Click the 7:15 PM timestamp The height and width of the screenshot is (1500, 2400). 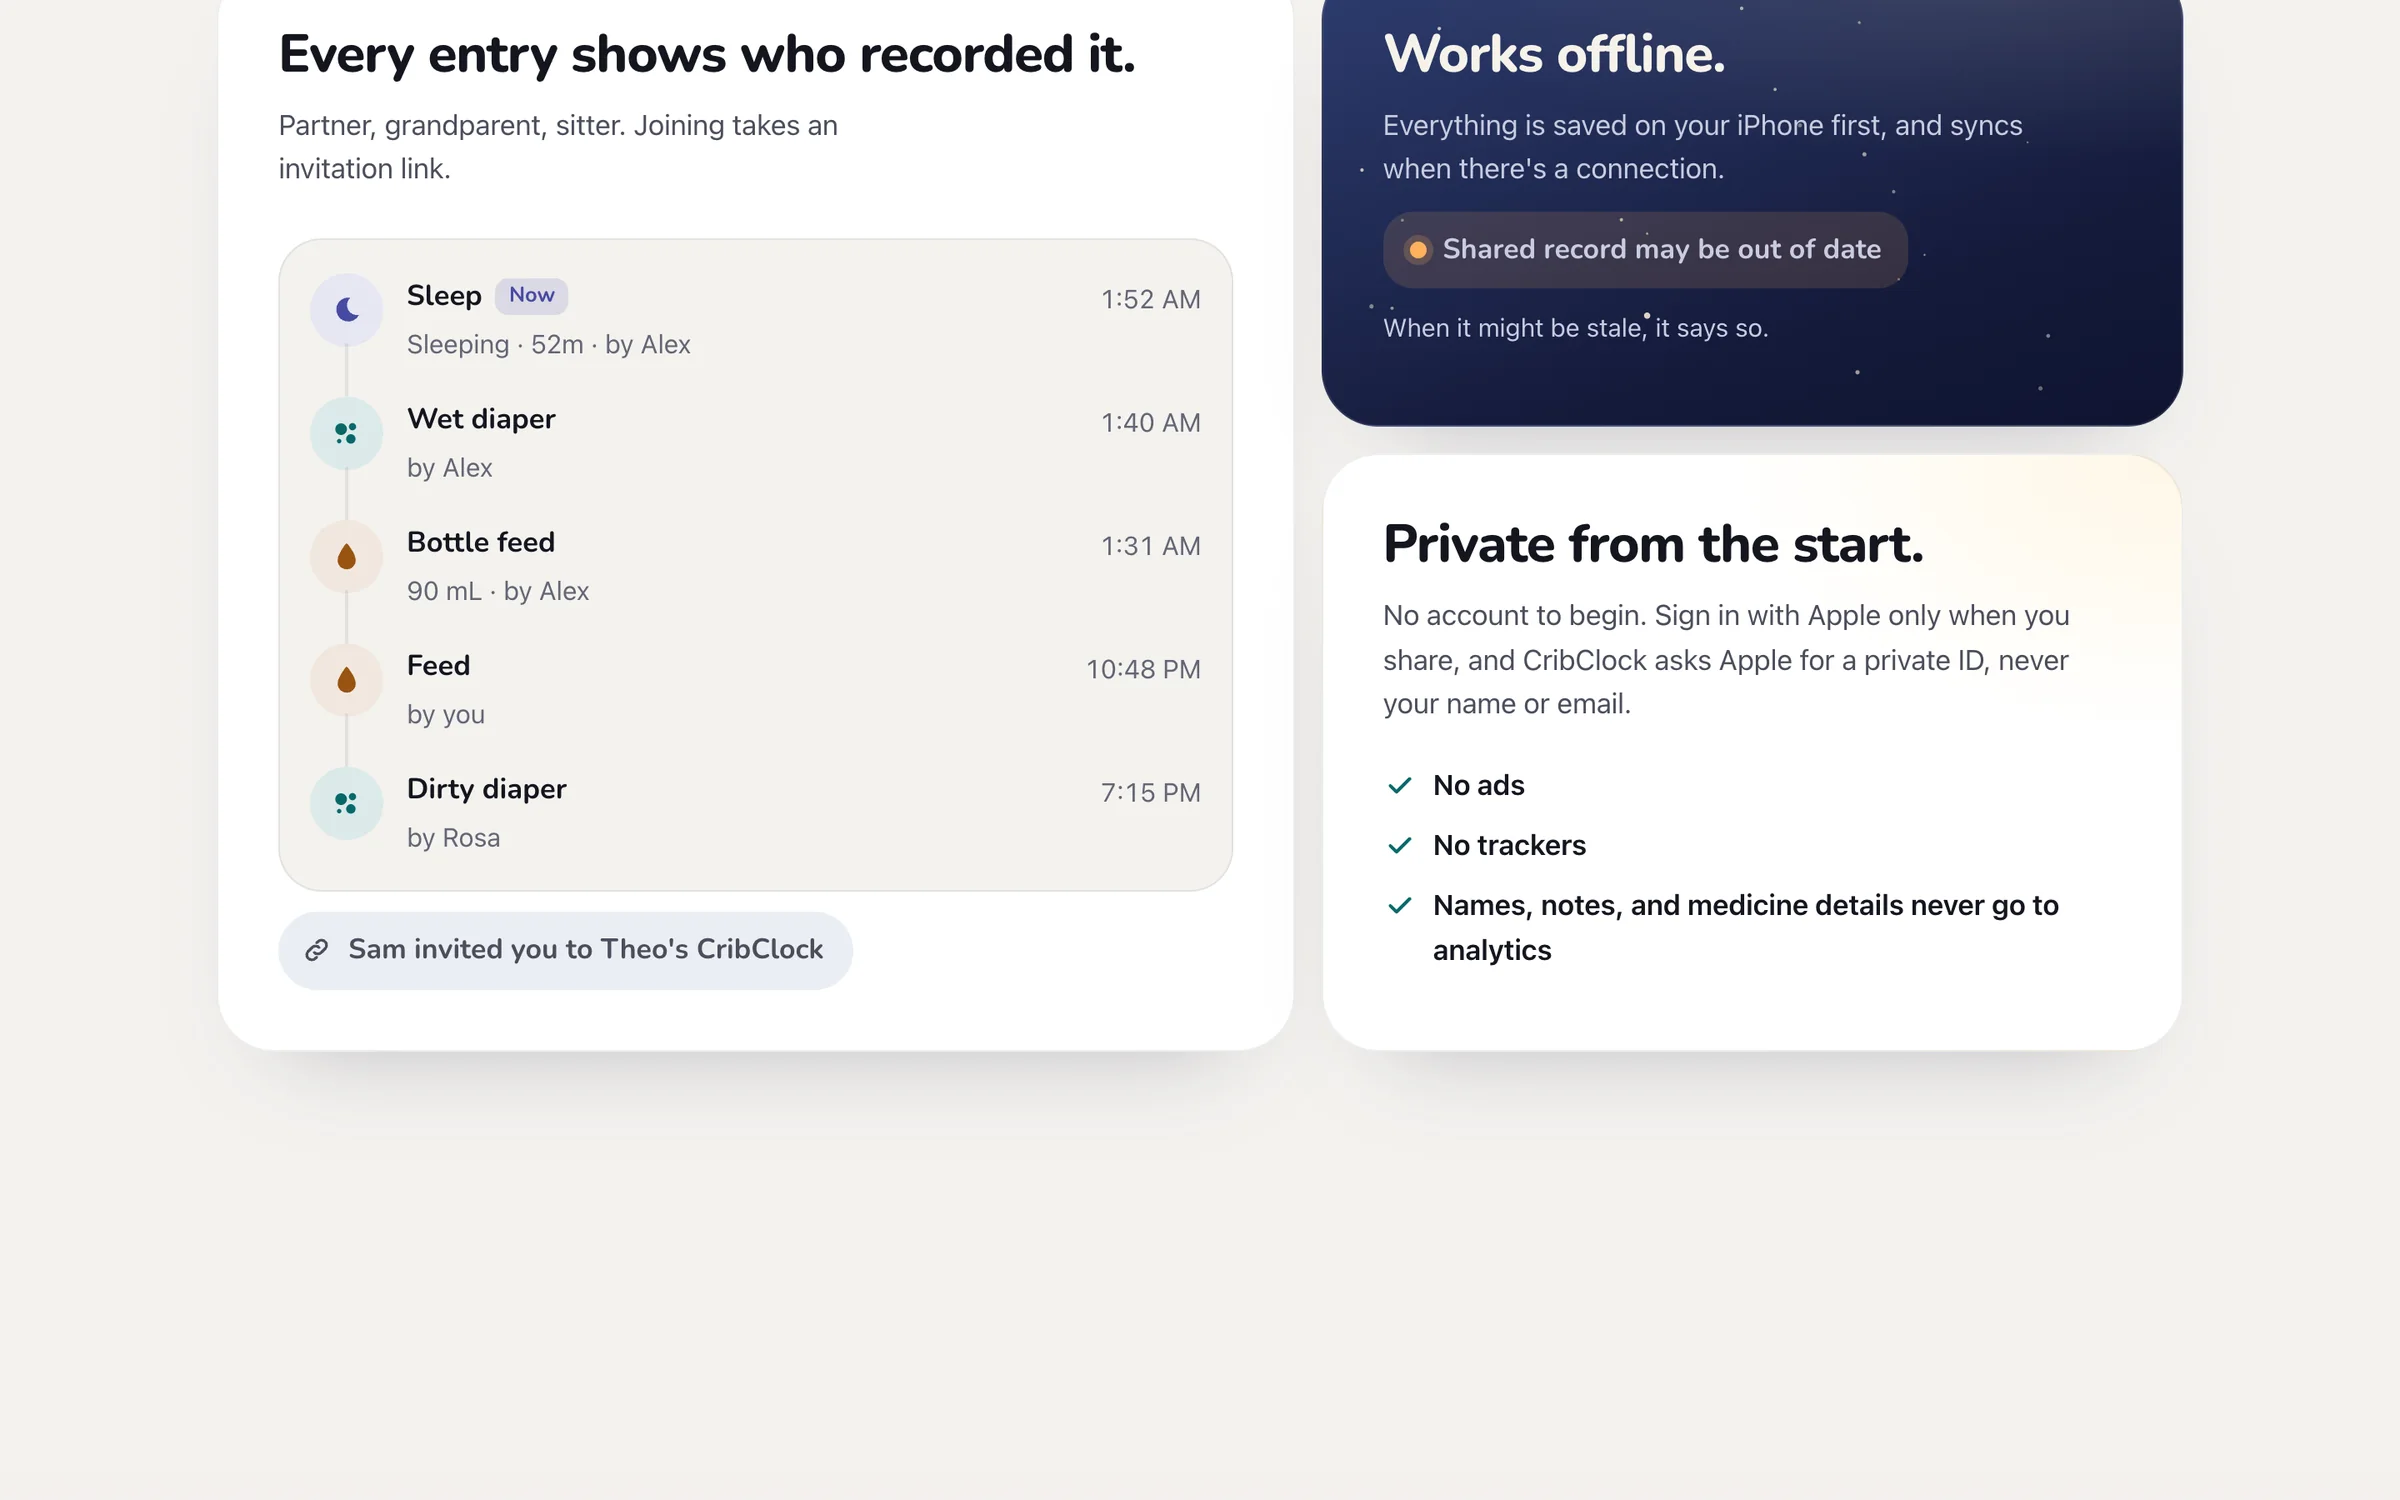pos(1151,793)
